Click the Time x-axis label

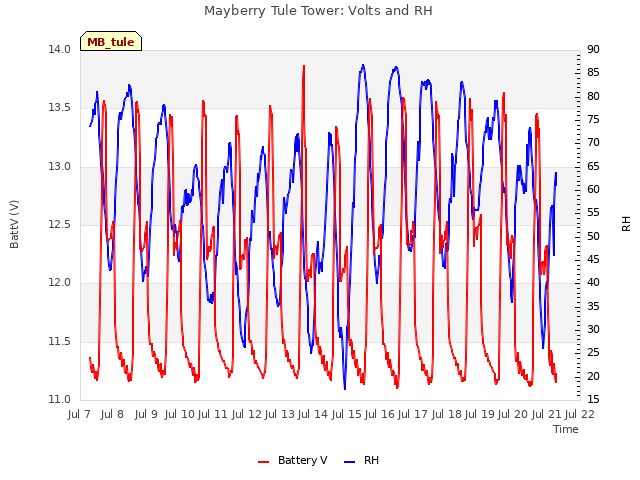click(x=566, y=429)
